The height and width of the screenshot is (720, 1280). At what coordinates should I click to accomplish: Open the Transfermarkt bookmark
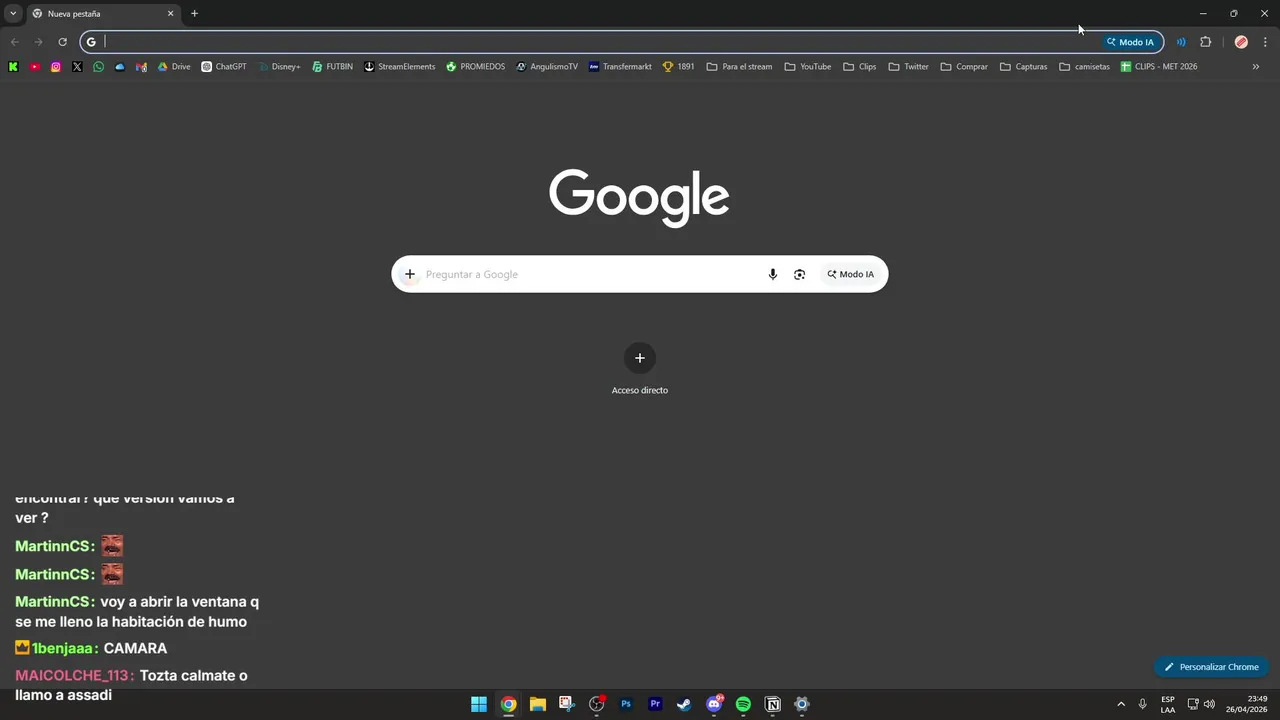(619, 67)
